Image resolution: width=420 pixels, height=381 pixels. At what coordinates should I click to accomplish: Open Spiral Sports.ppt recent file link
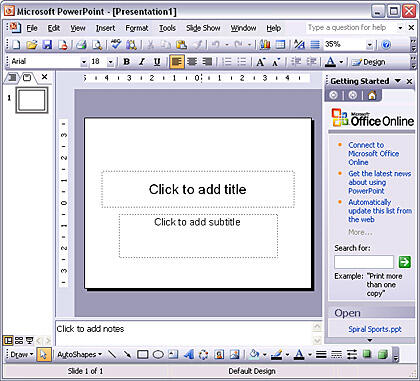point(375,329)
